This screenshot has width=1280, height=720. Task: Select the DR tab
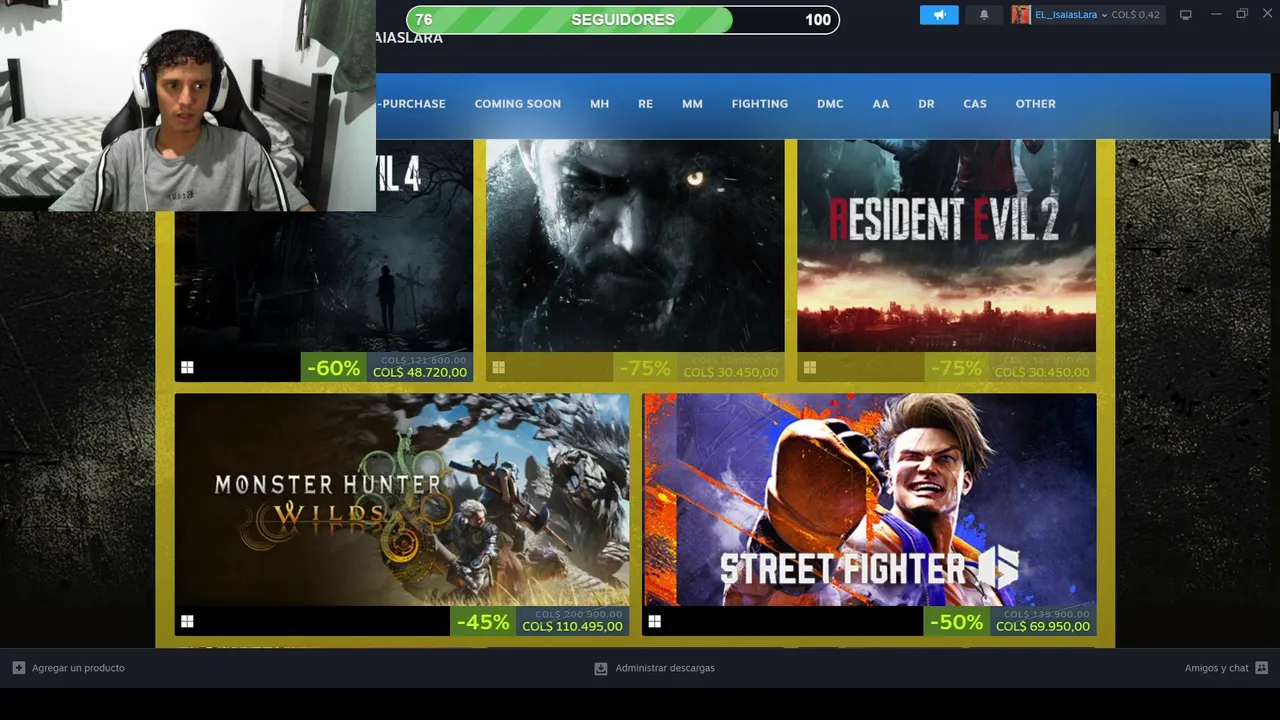tap(926, 104)
